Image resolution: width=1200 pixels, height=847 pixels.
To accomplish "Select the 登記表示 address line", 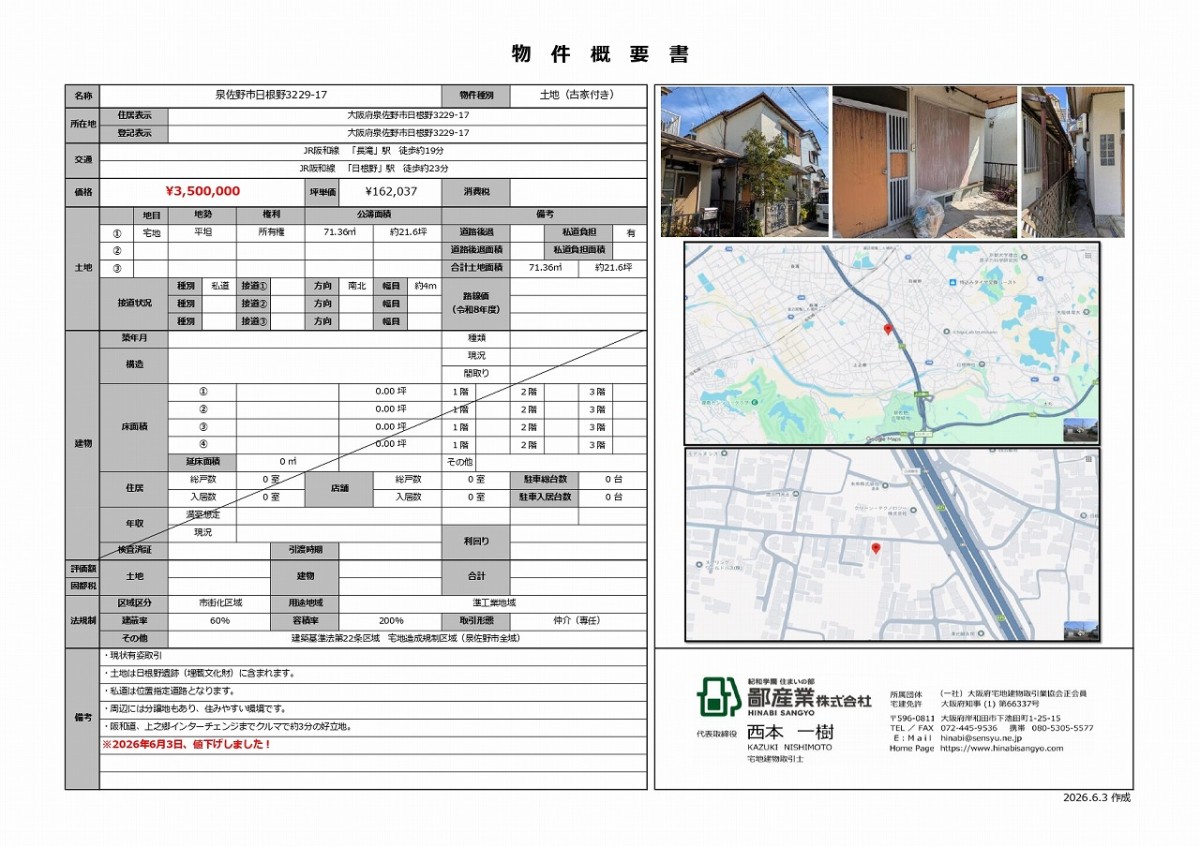I will click(408, 132).
